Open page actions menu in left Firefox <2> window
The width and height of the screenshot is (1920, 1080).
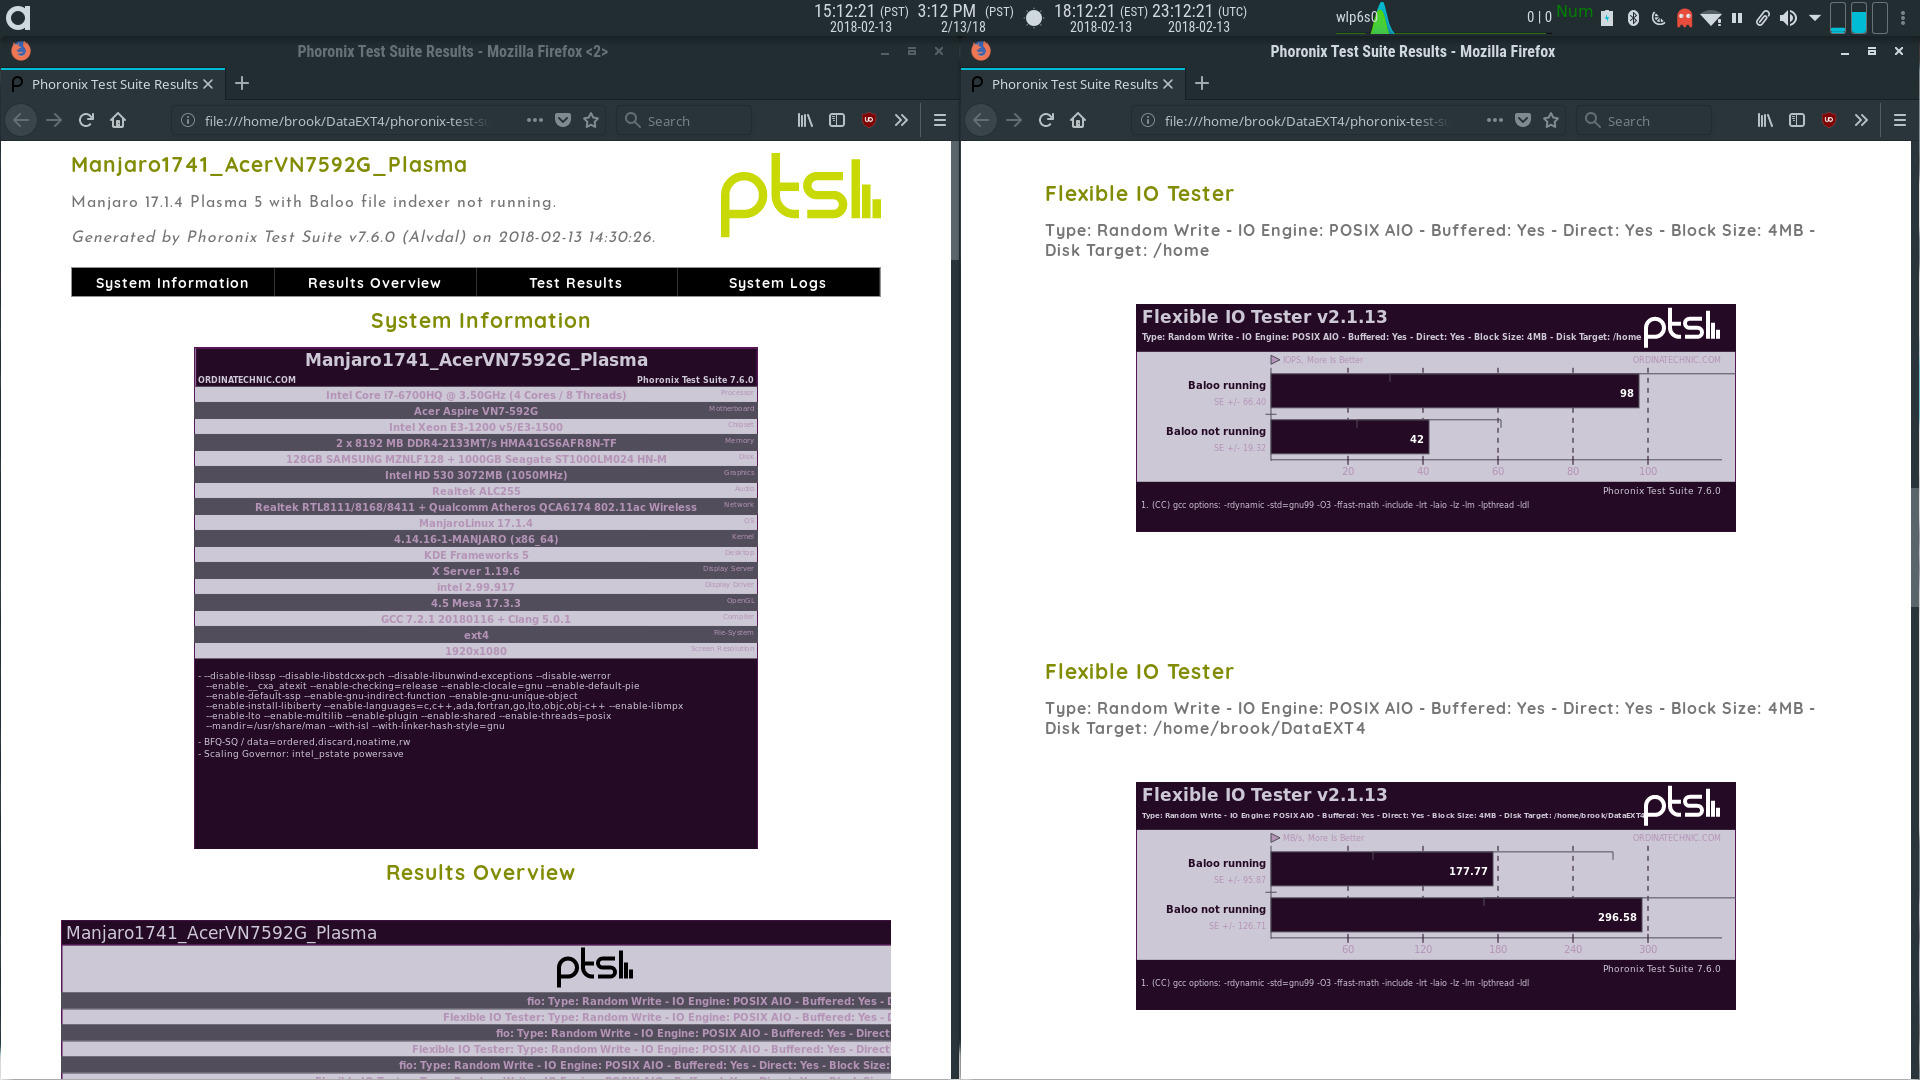(535, 120)
